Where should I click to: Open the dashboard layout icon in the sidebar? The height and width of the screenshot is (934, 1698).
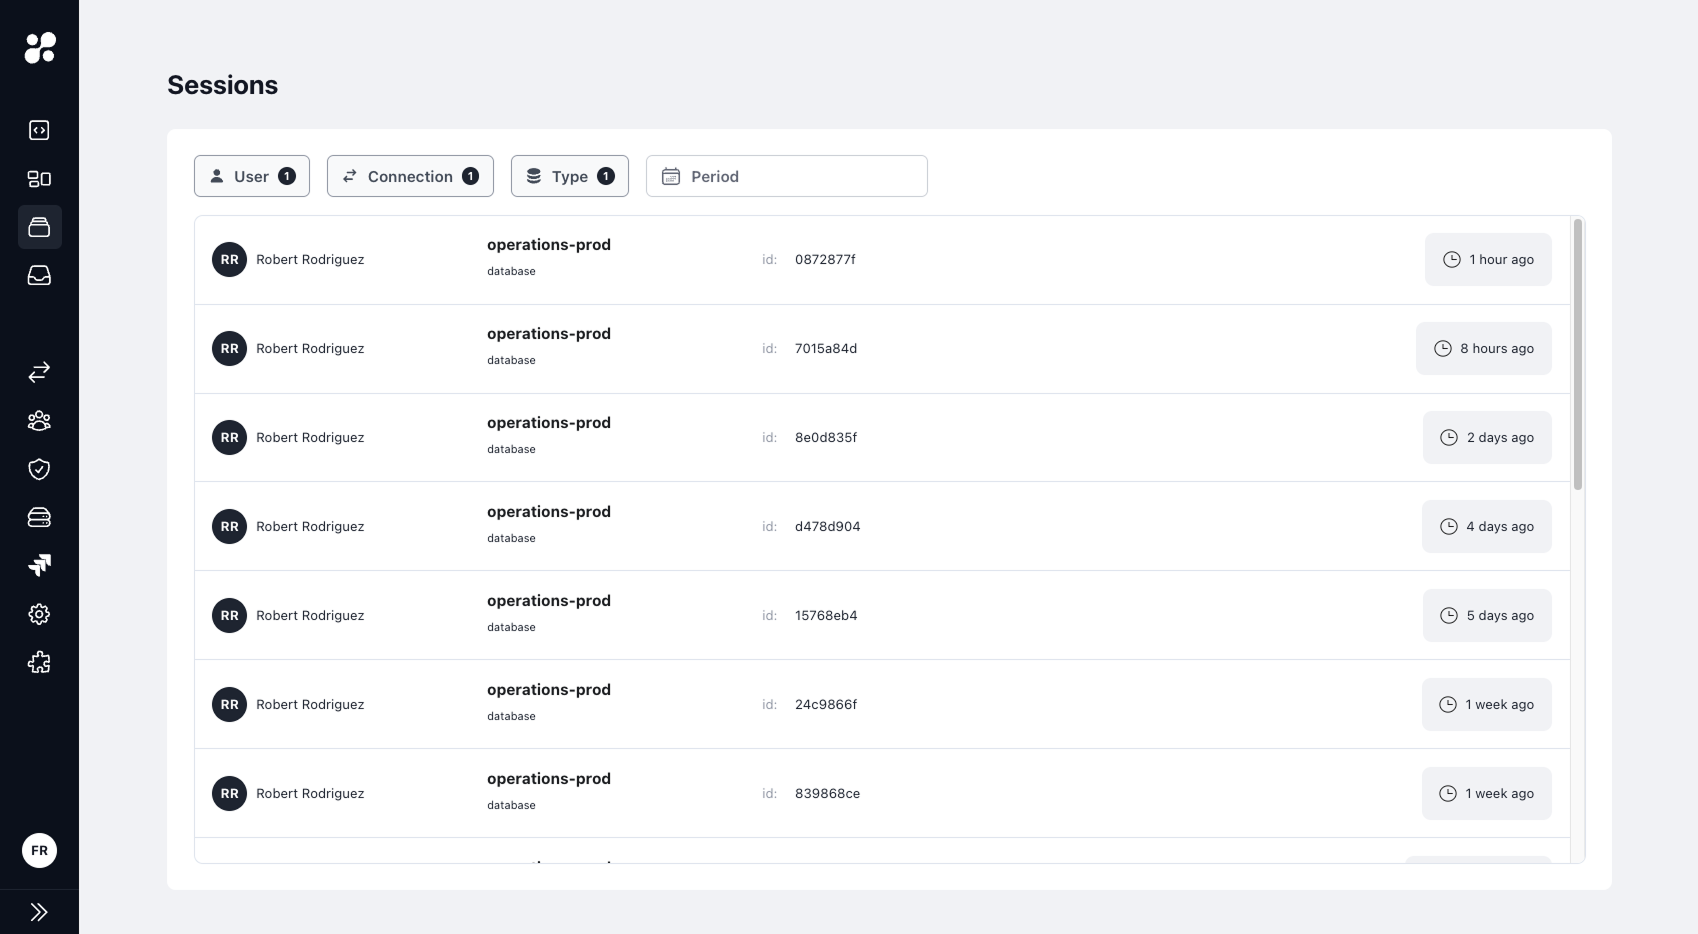tap(39, 179)
